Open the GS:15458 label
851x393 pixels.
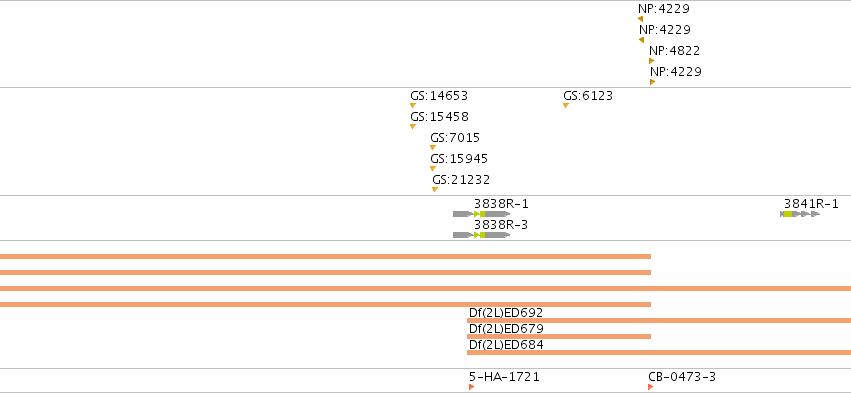coord(440,117)
